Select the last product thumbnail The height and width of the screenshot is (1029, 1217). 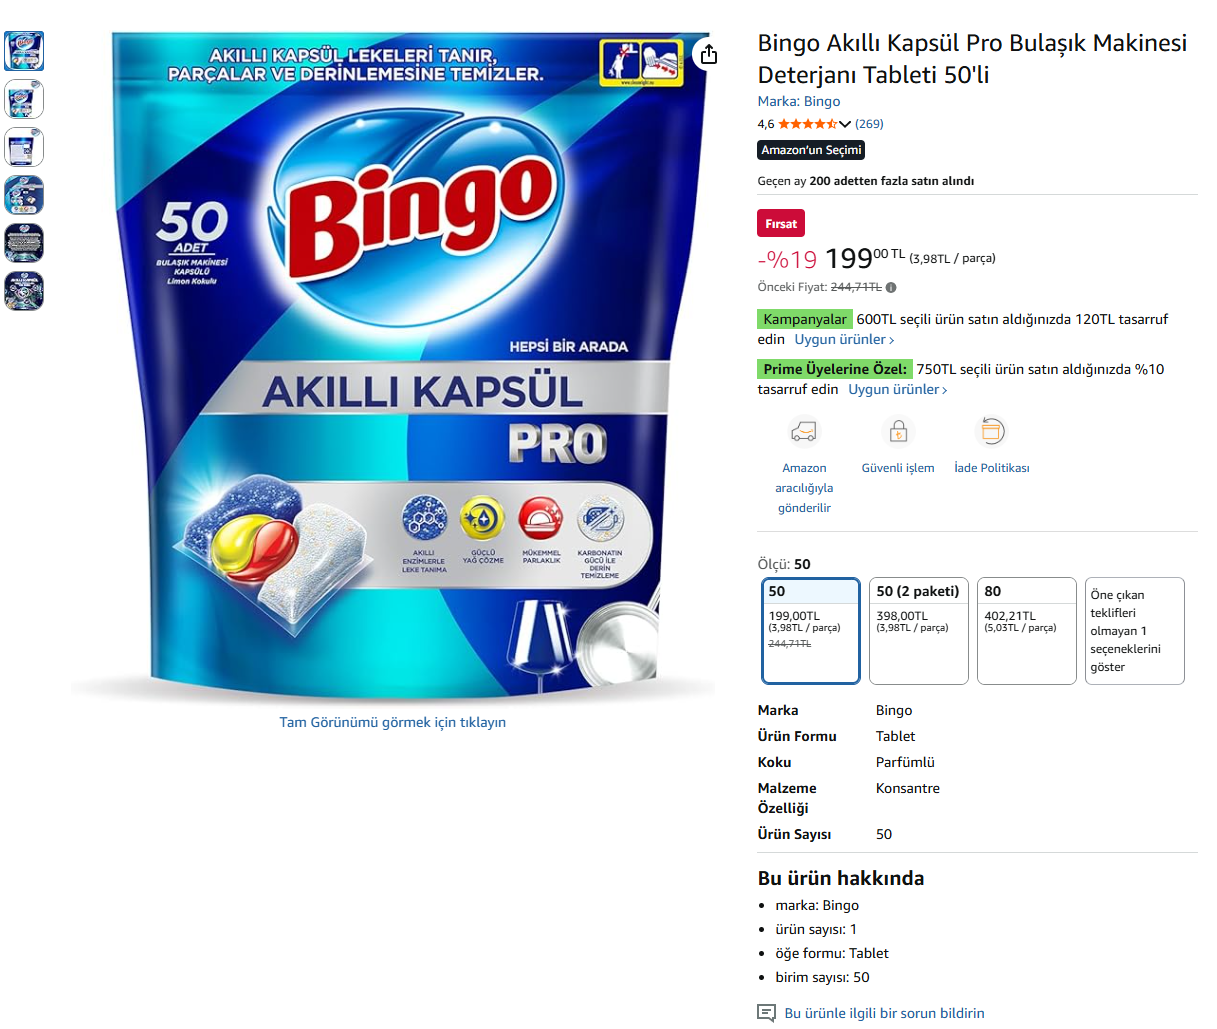(x=24, y=291)
